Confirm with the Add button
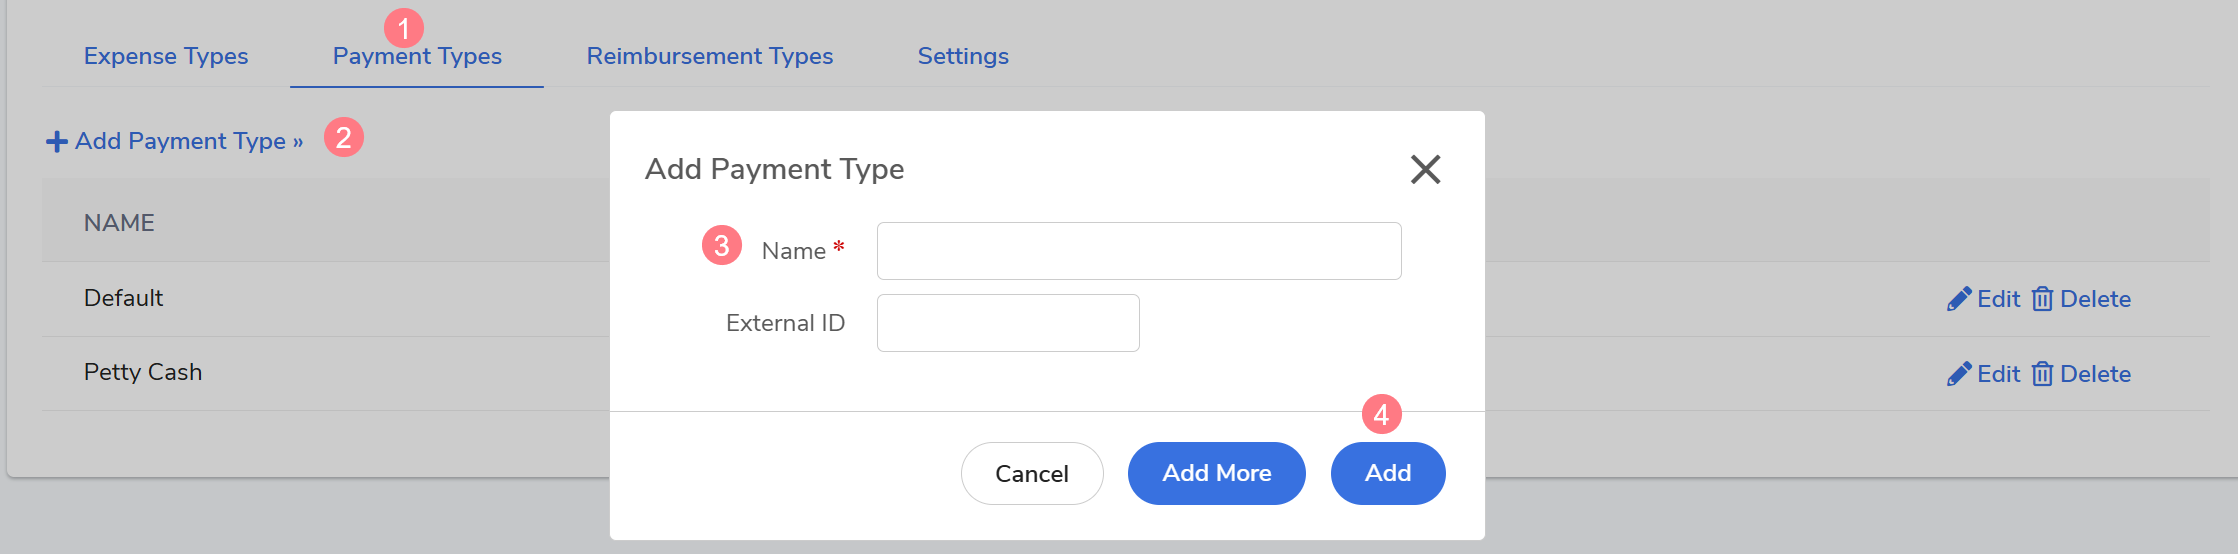Screen dimensions: 2238x554 point(1387,473)
